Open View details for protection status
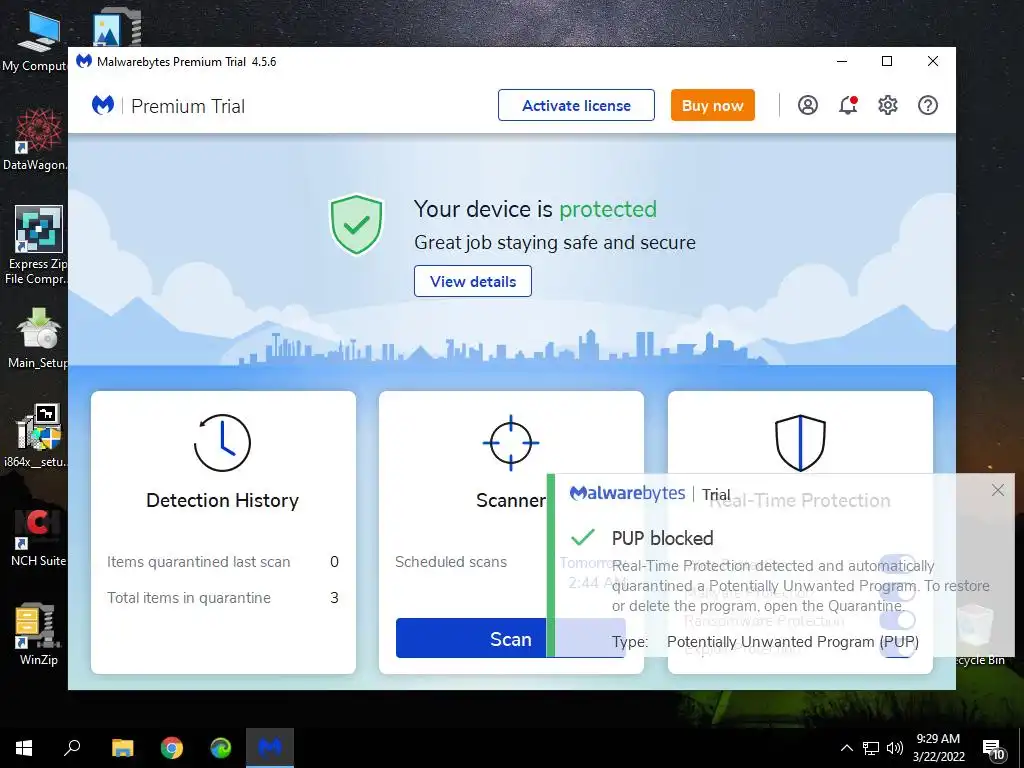This screenshot has width=1024, height=768. 473,281
